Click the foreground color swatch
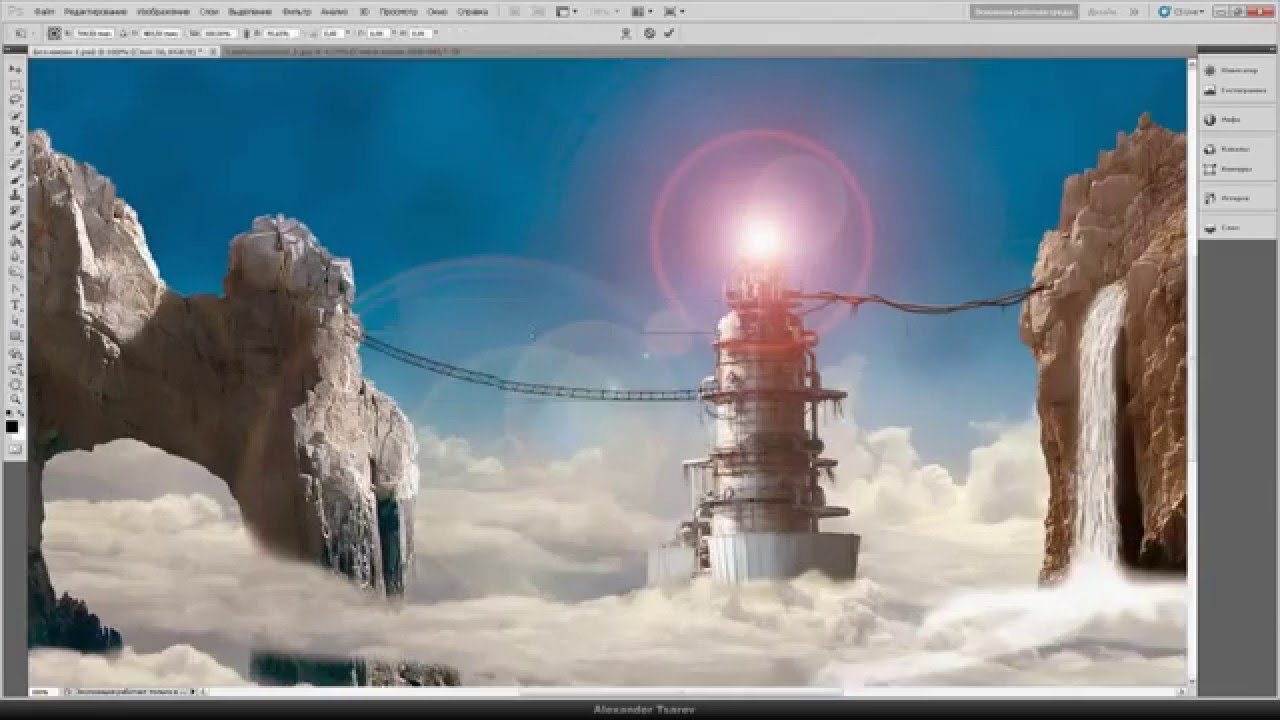Viewport: 1280px width, 720px height. tap(13, 427)
